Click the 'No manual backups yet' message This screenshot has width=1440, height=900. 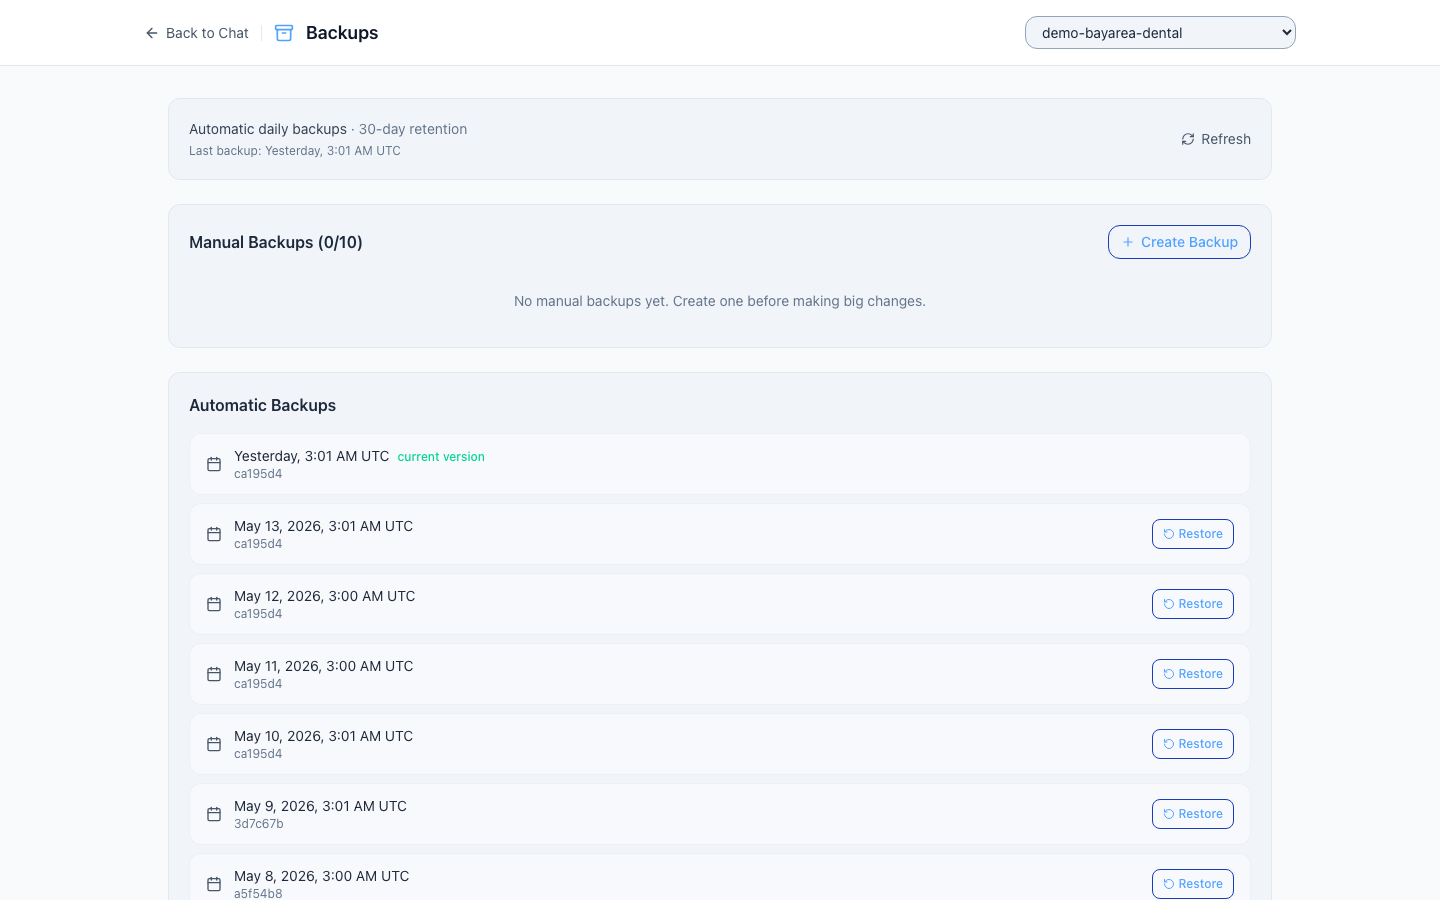(720, 301)
